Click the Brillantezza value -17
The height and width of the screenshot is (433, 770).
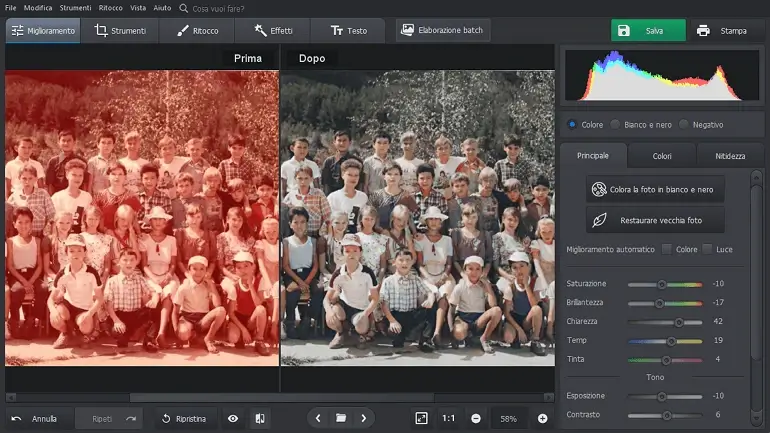(x=718, y=302)
